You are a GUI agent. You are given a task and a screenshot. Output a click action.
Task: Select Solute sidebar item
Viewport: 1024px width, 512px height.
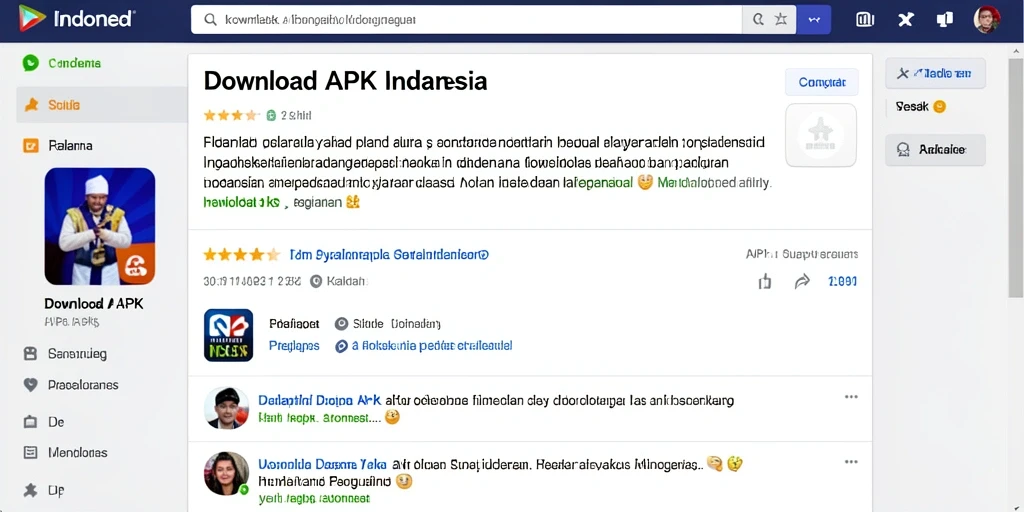point(101,104)
